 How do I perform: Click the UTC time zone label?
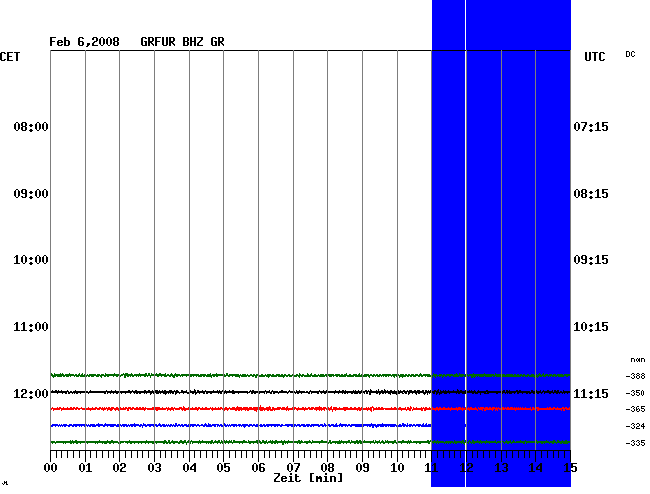click(x=594, y=57)
